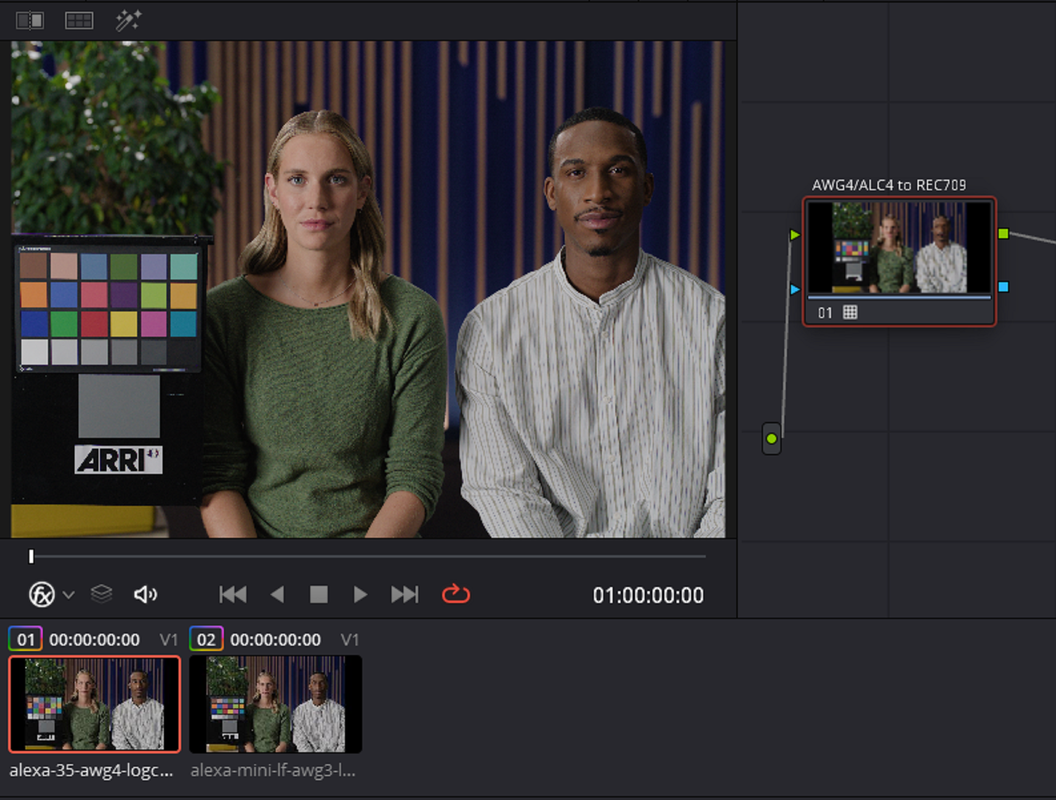Play the clip in reverse

tap(277, 595)
